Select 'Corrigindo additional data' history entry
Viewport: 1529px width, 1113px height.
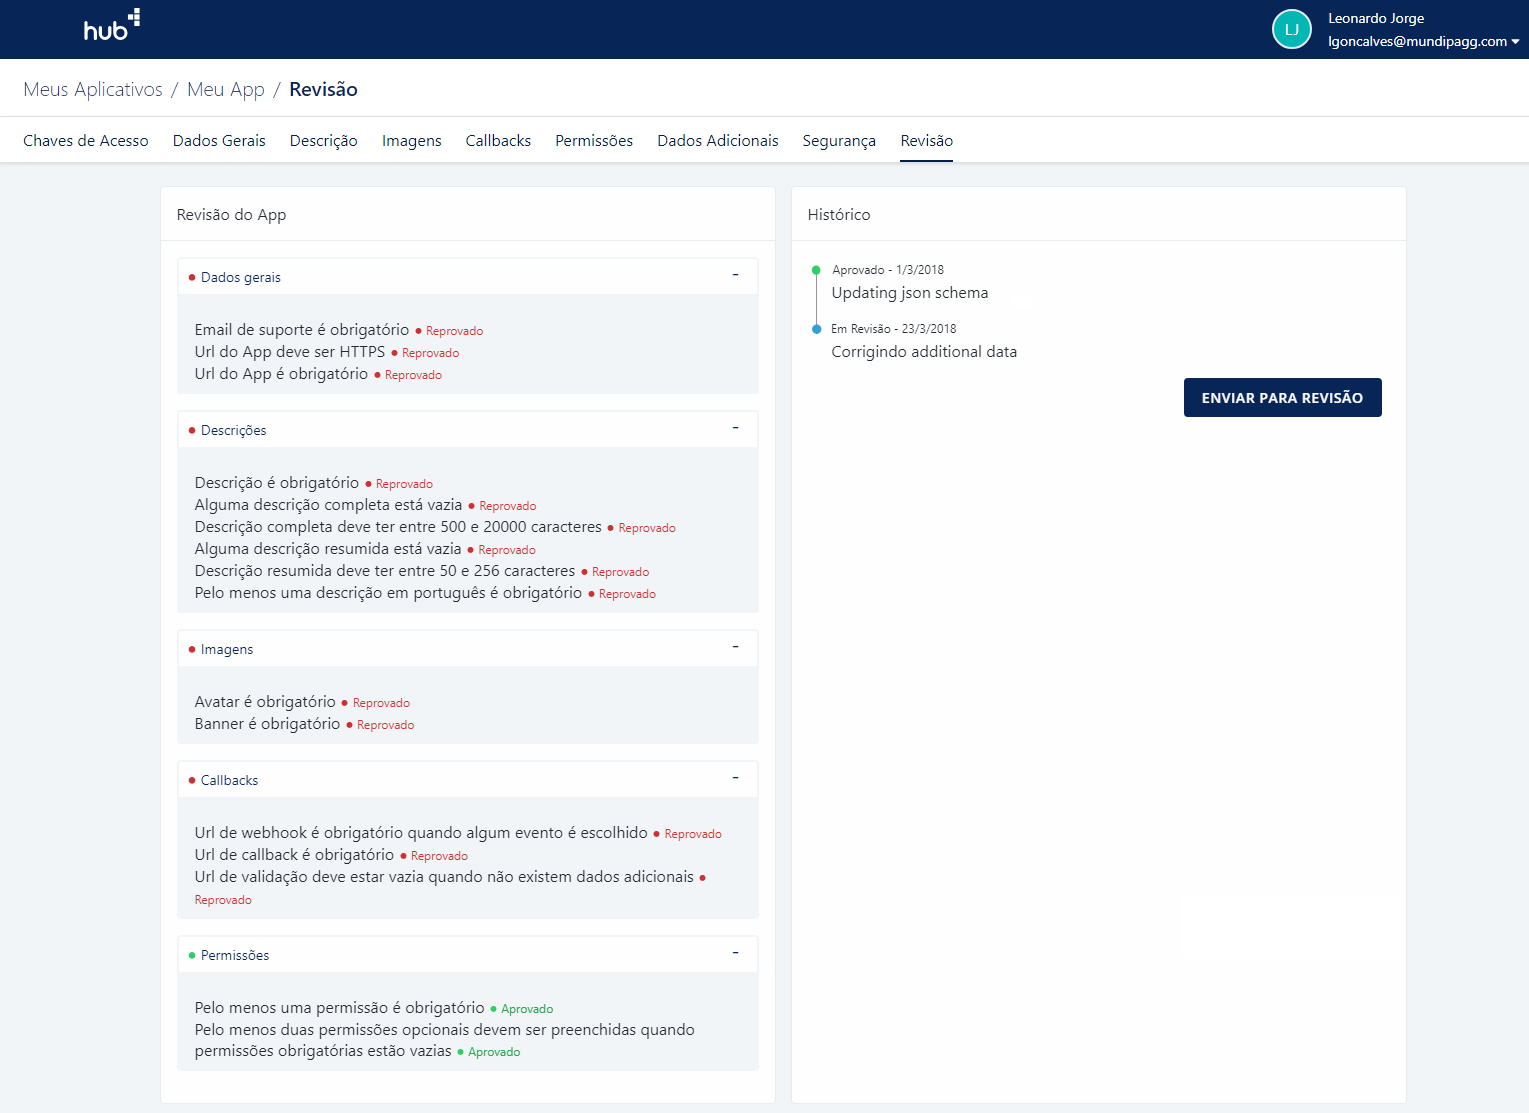(924, 352)
